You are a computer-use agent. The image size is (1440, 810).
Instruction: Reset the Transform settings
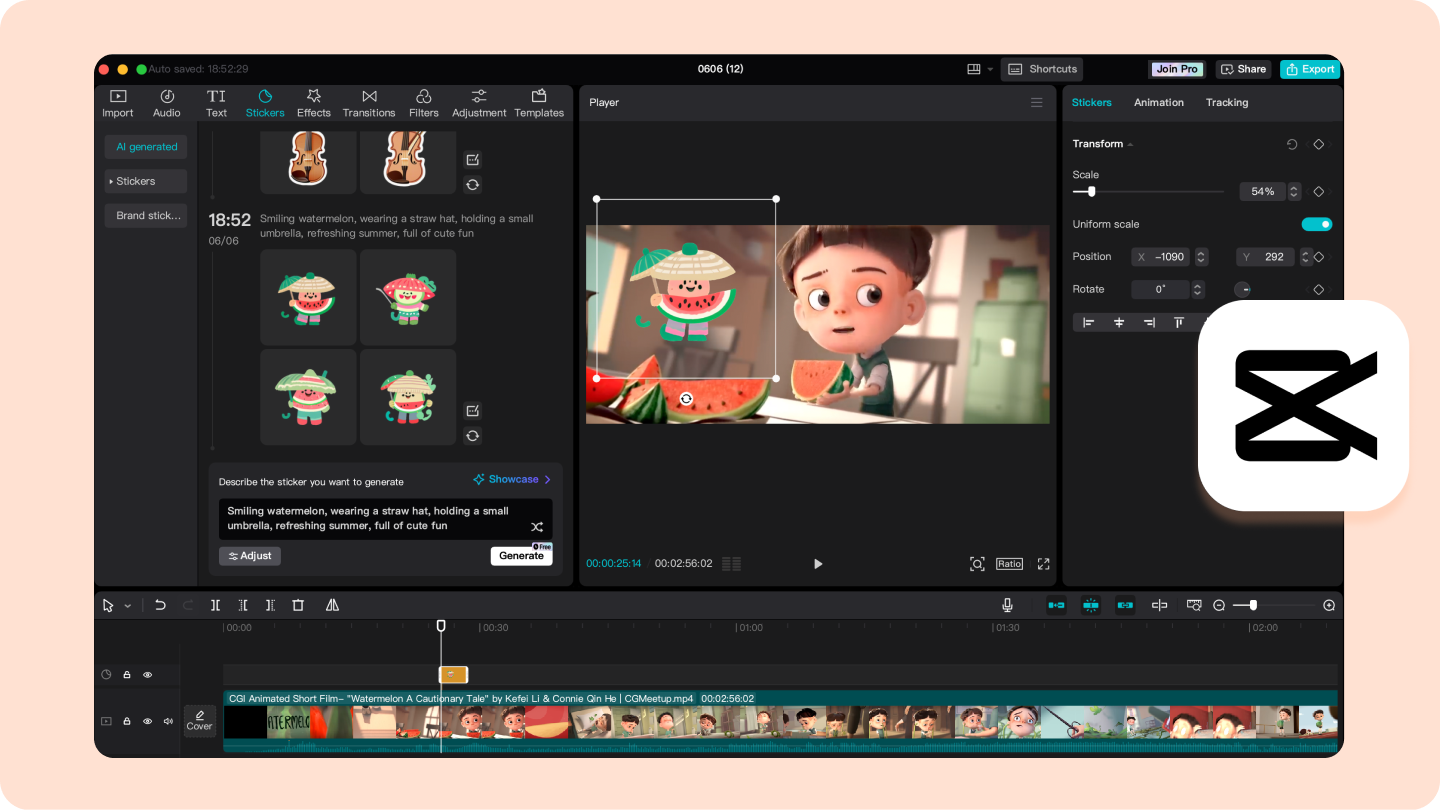pos(1292,145)
